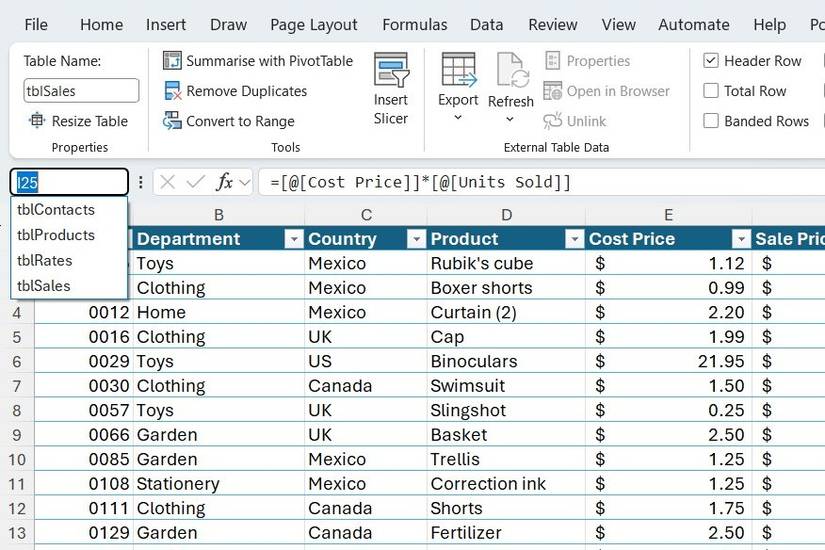Select tblRates from the Name Box list
The width and height of the screenshot is (825, 550).
pos(69,261)
